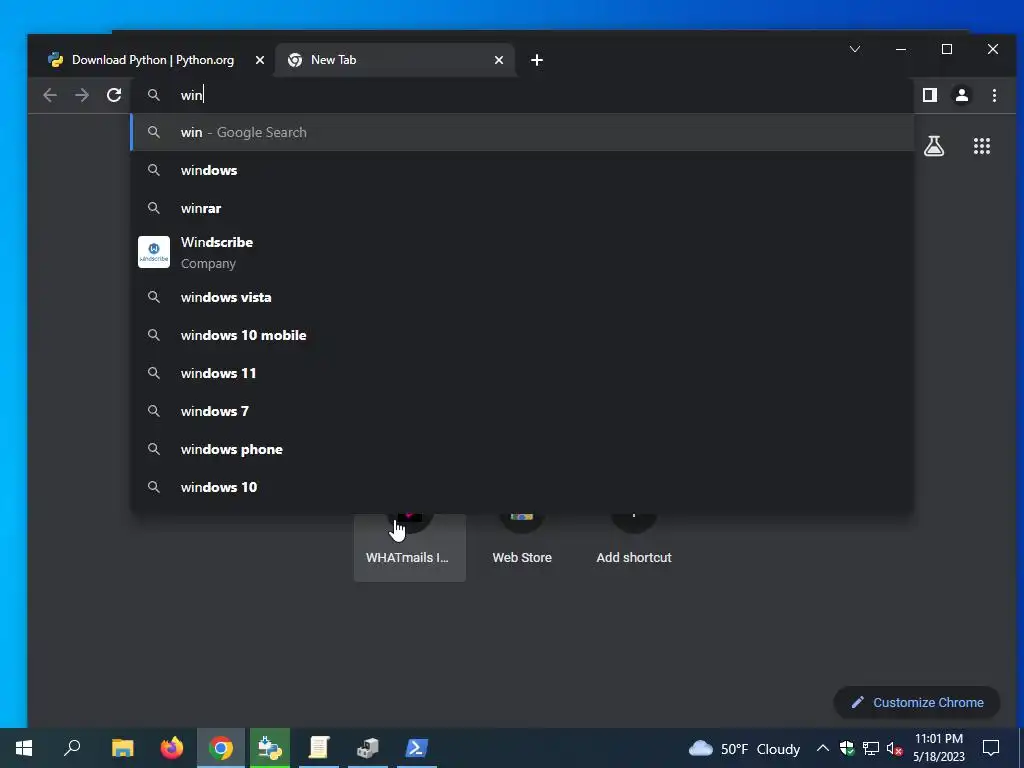This screenshot has height=768, width=1024.
Task: Click the forward navigation arrow
Action: [x=82, y=95]
